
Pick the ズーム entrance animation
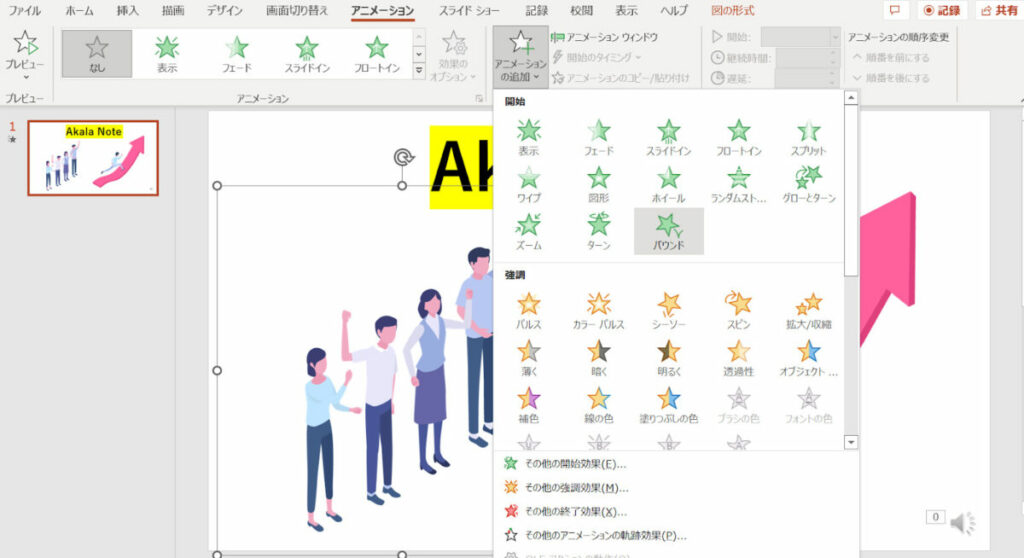coord(528,229)
